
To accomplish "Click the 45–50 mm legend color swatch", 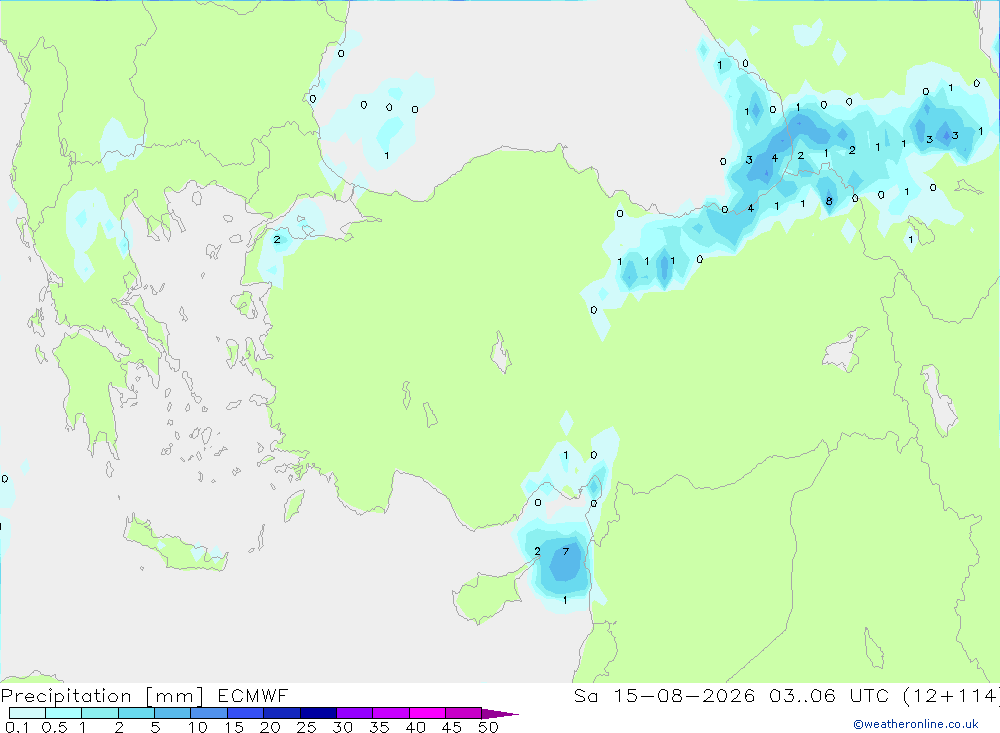I will [463, 713].
